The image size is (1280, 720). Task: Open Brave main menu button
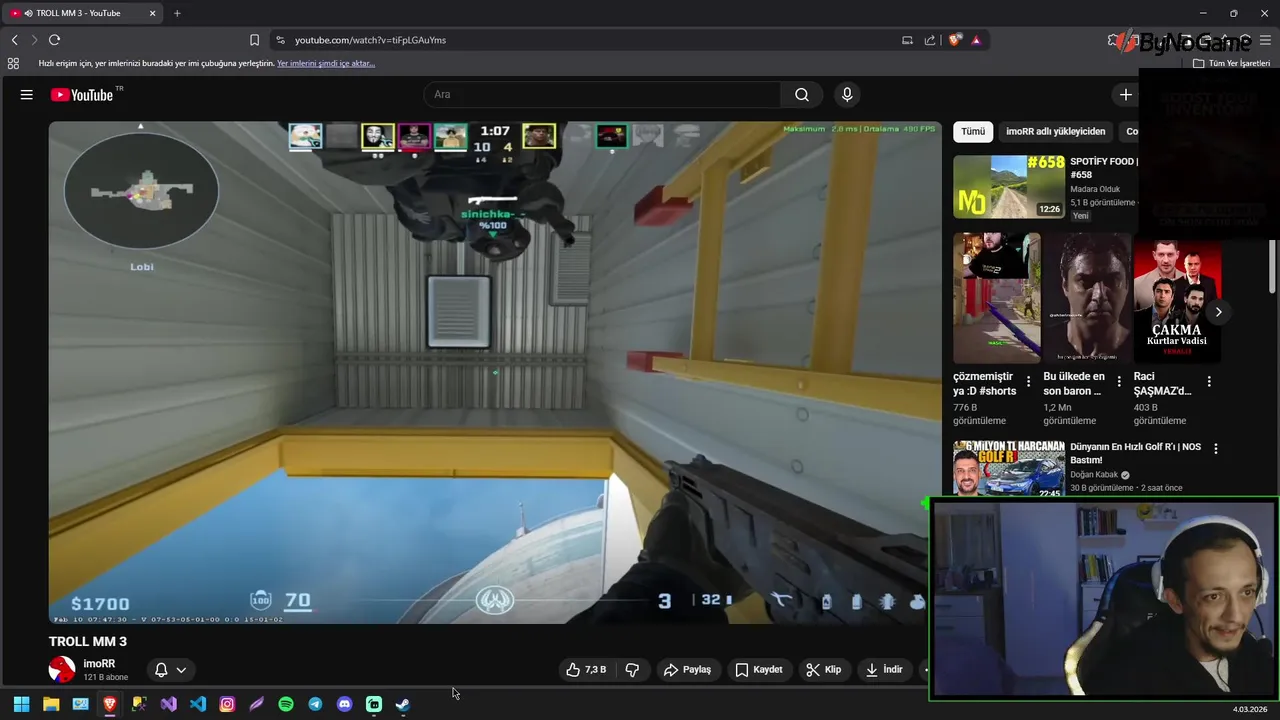[x=1265, y=40]
